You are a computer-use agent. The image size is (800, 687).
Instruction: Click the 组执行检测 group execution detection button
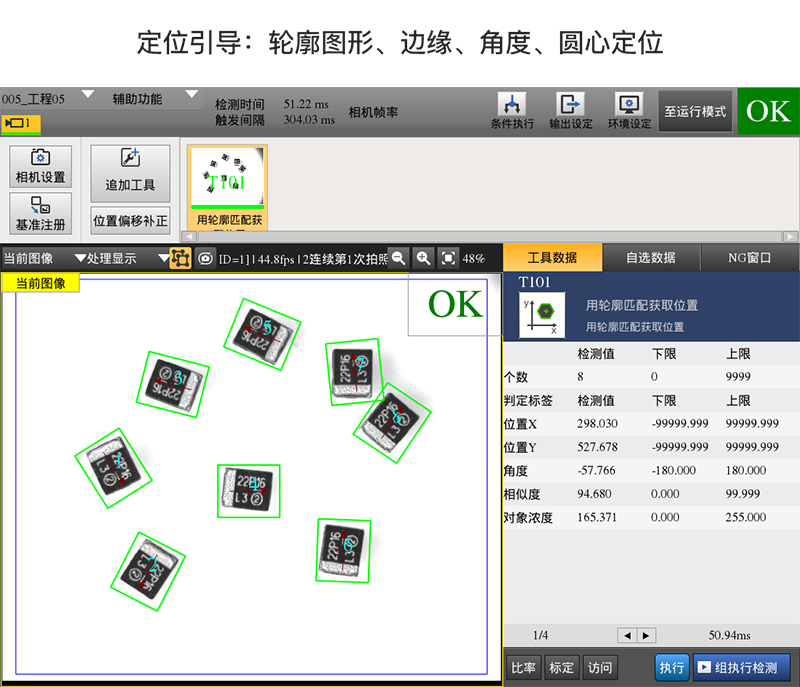[743, 668]
